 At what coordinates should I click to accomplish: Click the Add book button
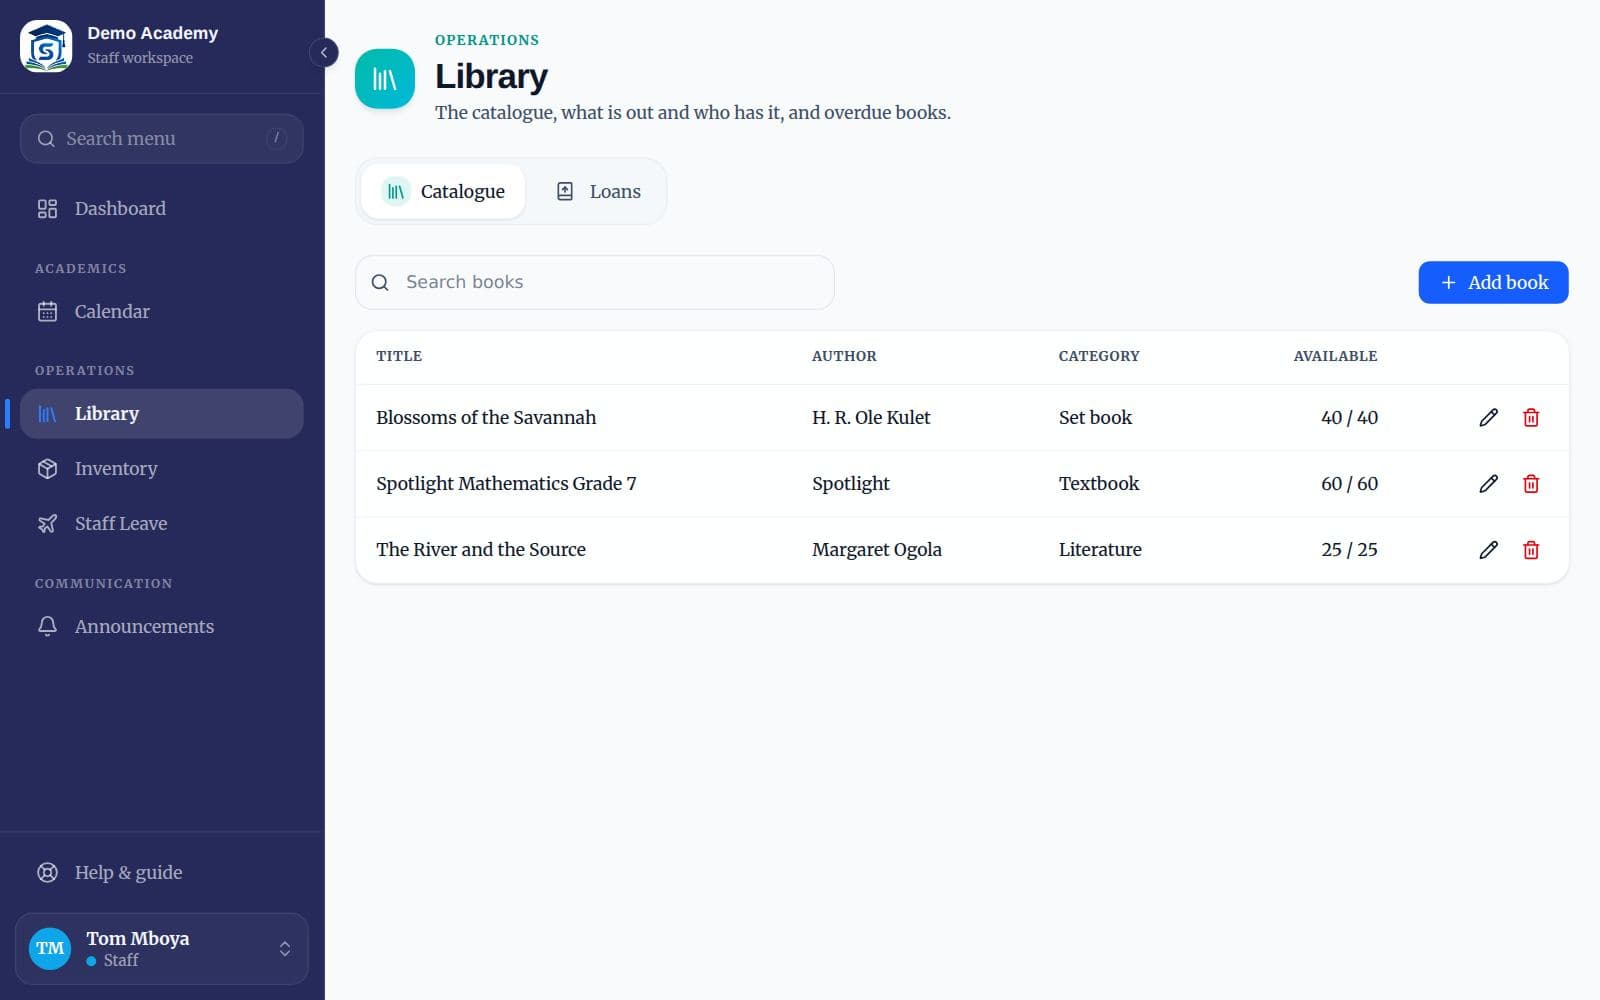(x=1493, y=283)
